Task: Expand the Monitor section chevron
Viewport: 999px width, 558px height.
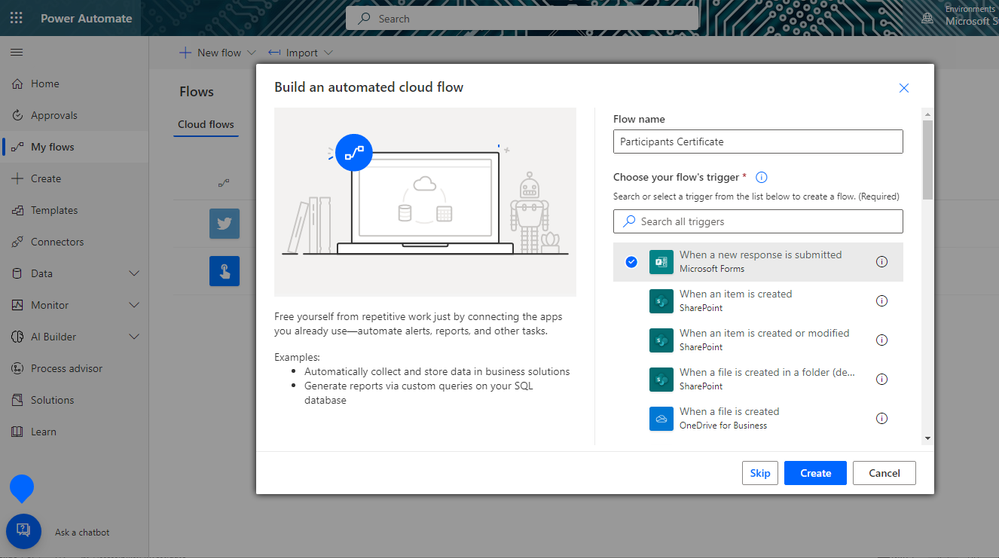Action: [x=134, y=305]
